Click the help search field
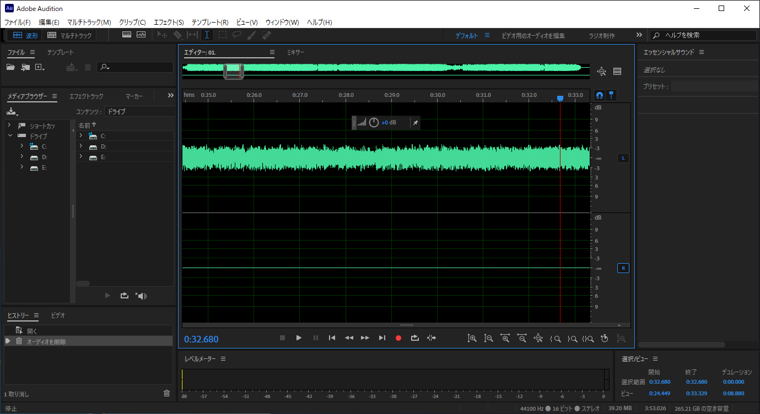This screenshot has height=414, width=760. tap(704, 35)
